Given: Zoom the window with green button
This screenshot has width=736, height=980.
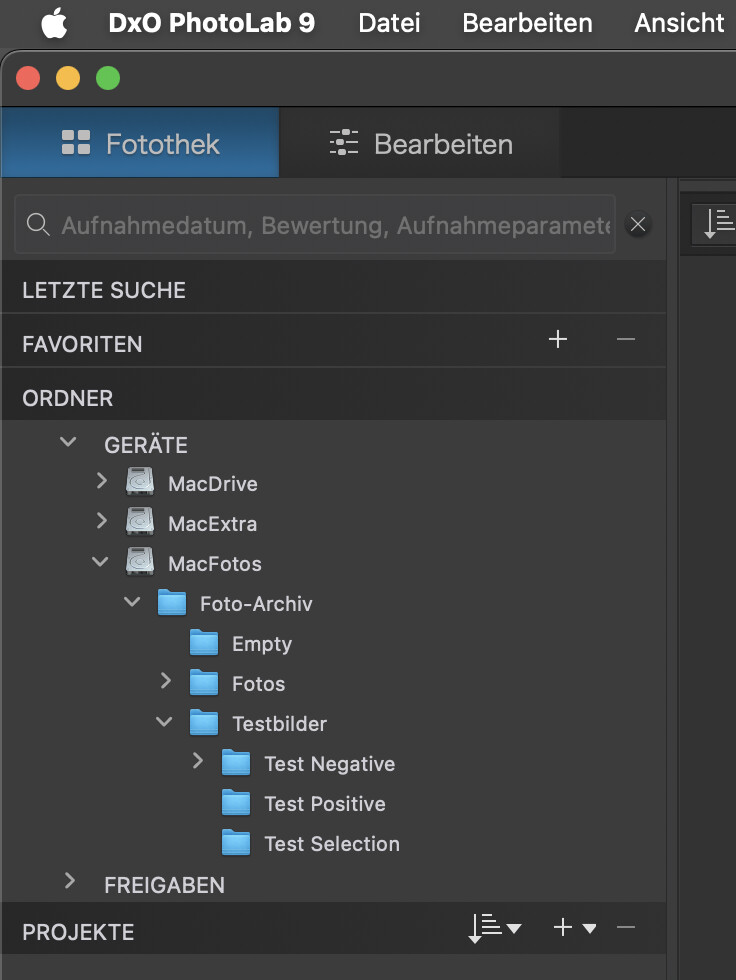Looking at the screenshot, I should point(108,78).
